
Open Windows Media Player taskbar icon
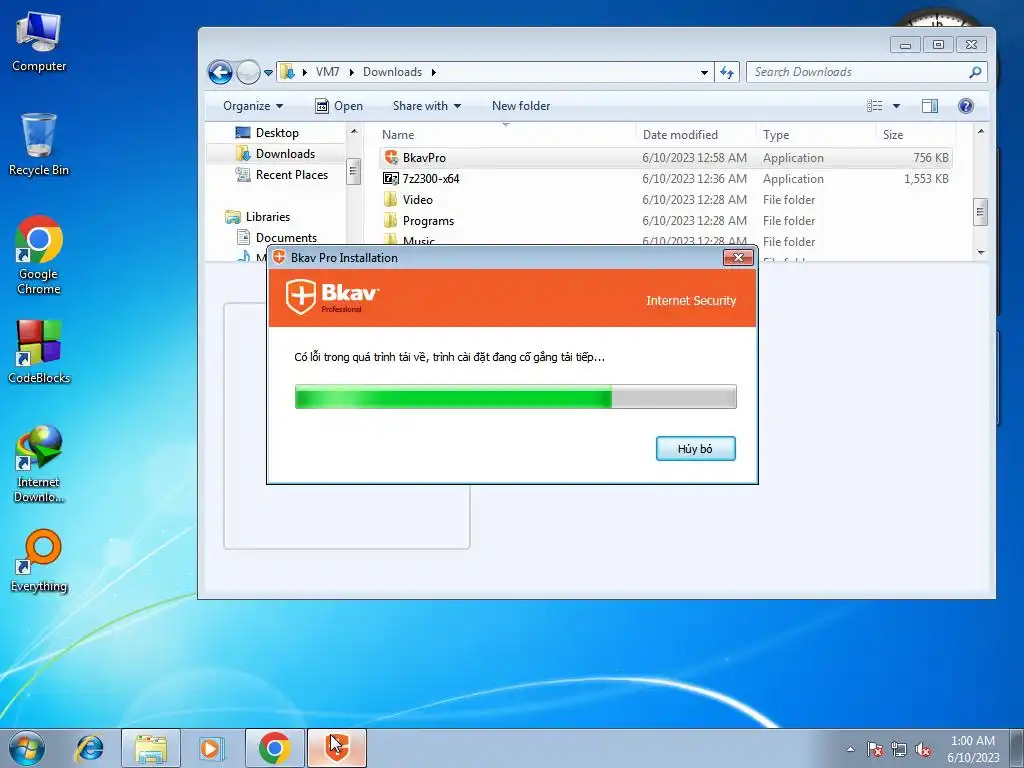[x=212, y=748]
